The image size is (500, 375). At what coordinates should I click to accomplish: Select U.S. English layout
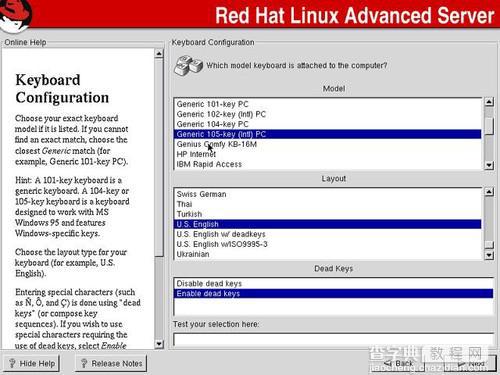[x=327, y=224]
